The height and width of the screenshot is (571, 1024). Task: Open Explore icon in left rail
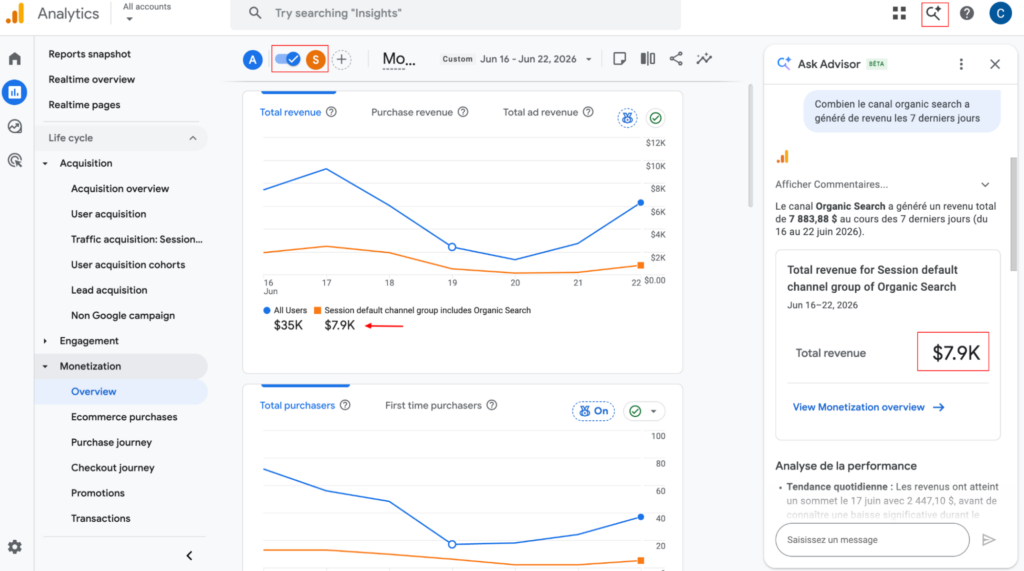click(x=14, y=126)
